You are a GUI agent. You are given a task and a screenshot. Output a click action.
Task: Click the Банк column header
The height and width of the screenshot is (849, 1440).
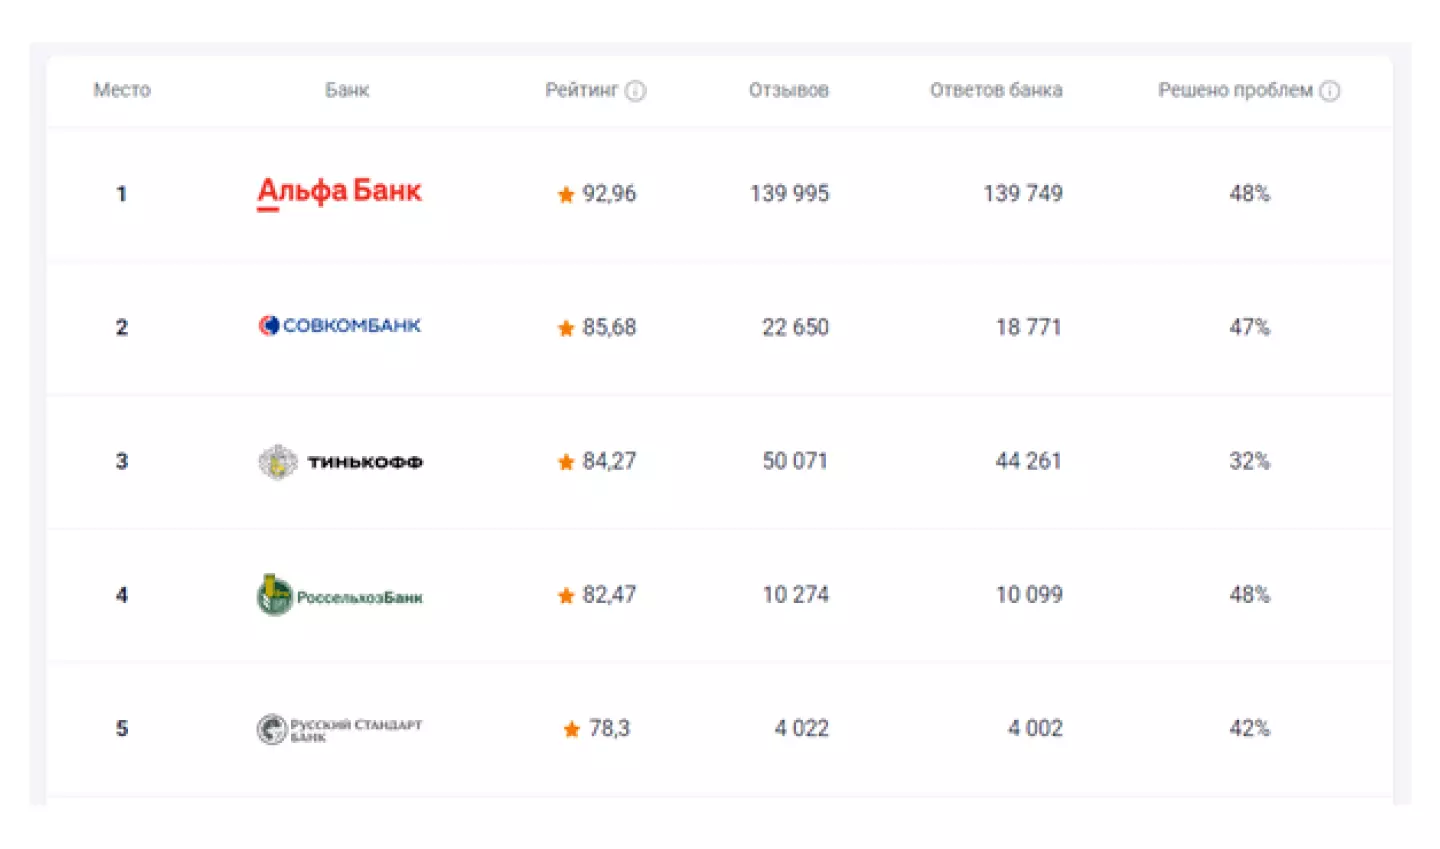point(347,90)
